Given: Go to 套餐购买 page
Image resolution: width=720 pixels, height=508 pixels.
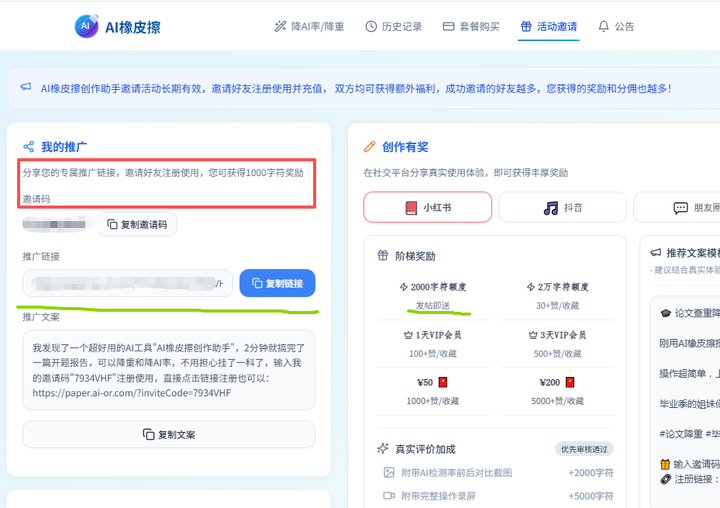Looking at the screenshot, I should coord(470,27).
